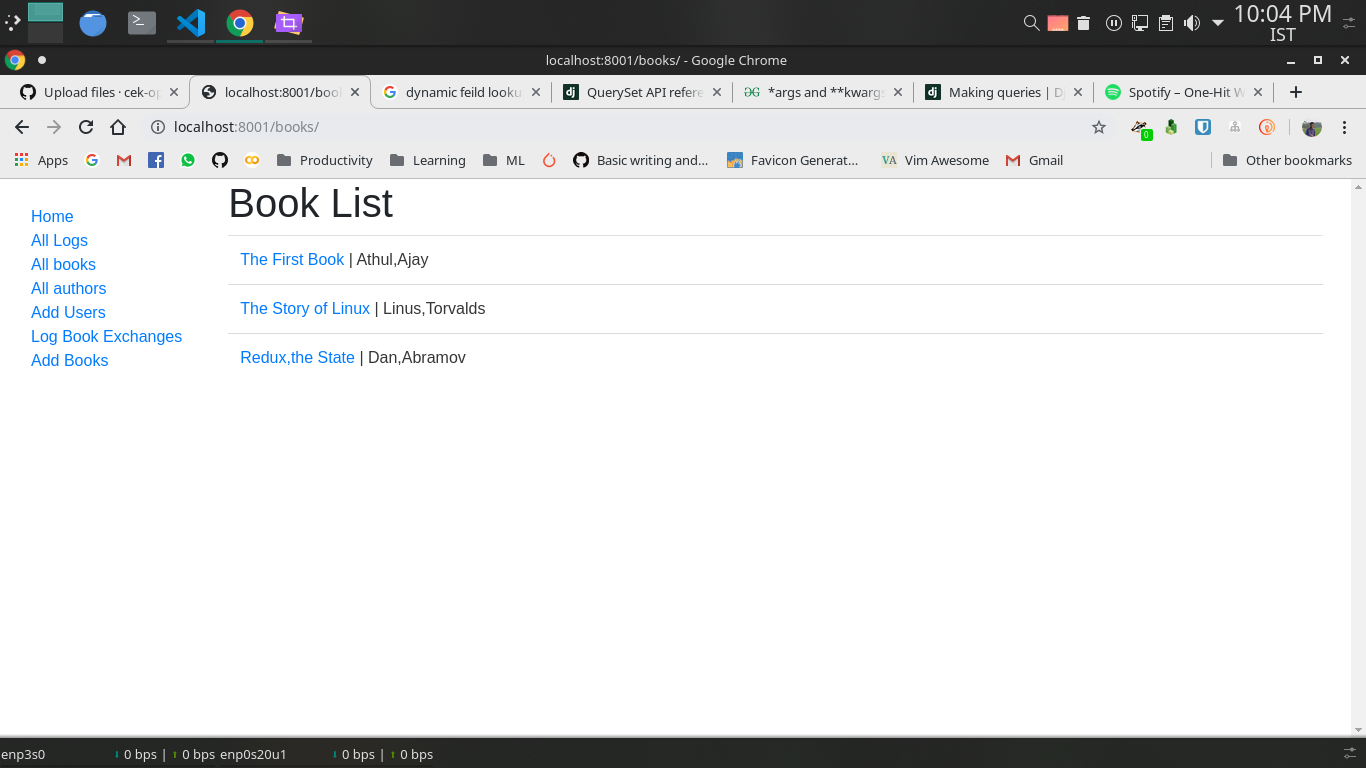Open the network connections tray icon
Viewport: 1366px width, 768px height.
(1140, 22)
